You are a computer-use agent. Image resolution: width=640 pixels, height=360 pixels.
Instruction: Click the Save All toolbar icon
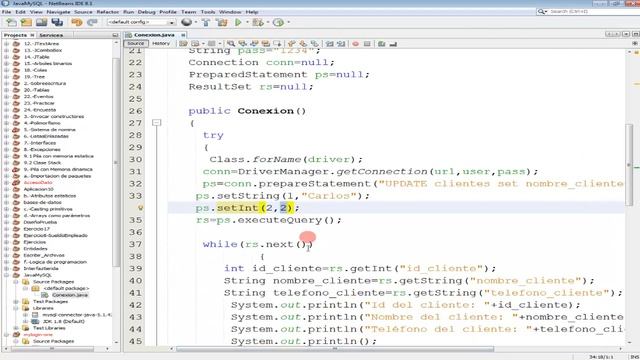point(57,22)
